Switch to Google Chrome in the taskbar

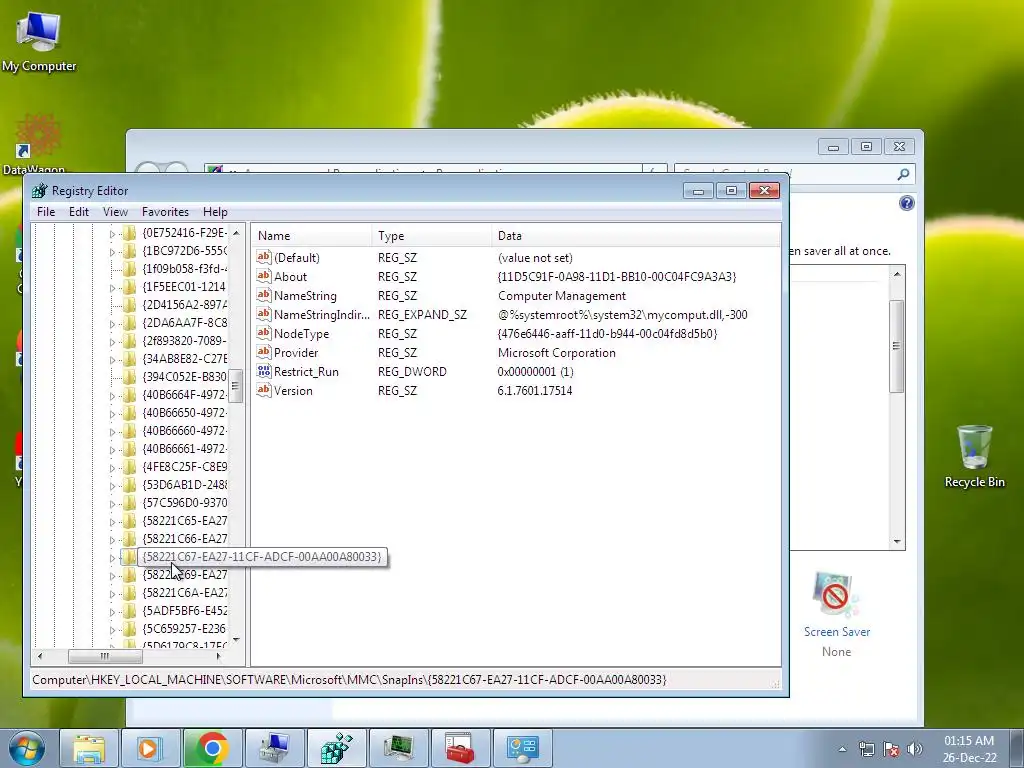click(212, 748)
